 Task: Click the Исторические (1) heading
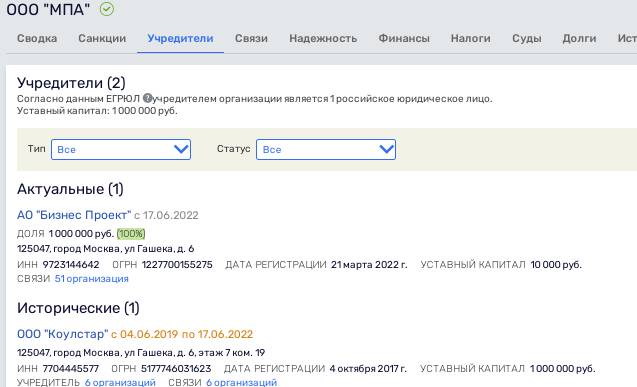(x=78, y=308)
